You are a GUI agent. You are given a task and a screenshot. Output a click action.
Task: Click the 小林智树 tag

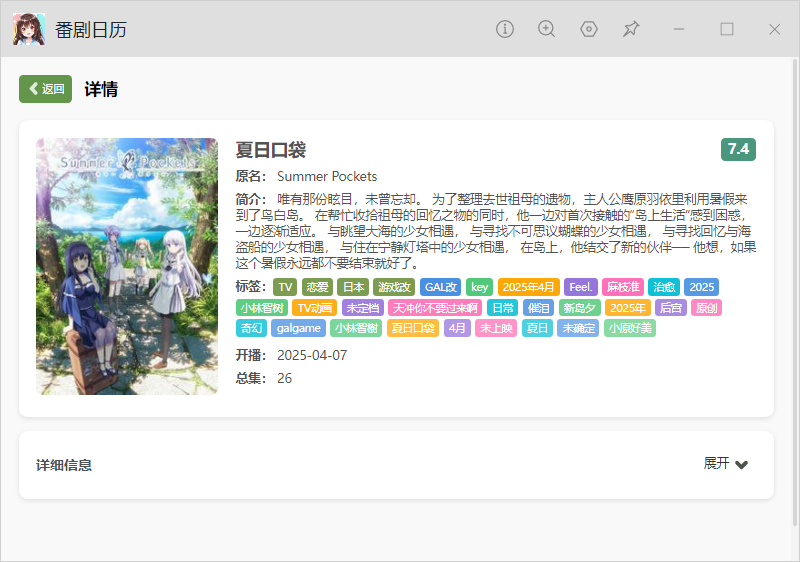[x=262, y=308]
